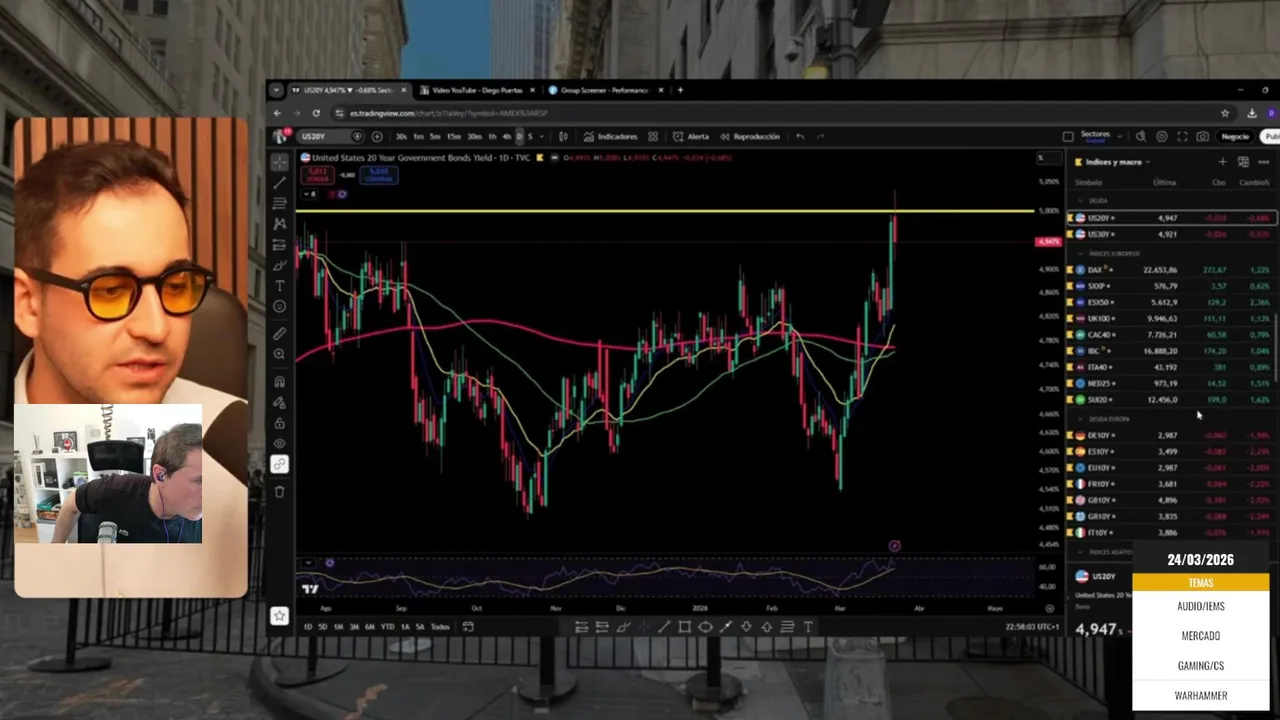This screenshot has width=1280, height=720.
Task: Undo the last chart action
Action: (800, 136)
